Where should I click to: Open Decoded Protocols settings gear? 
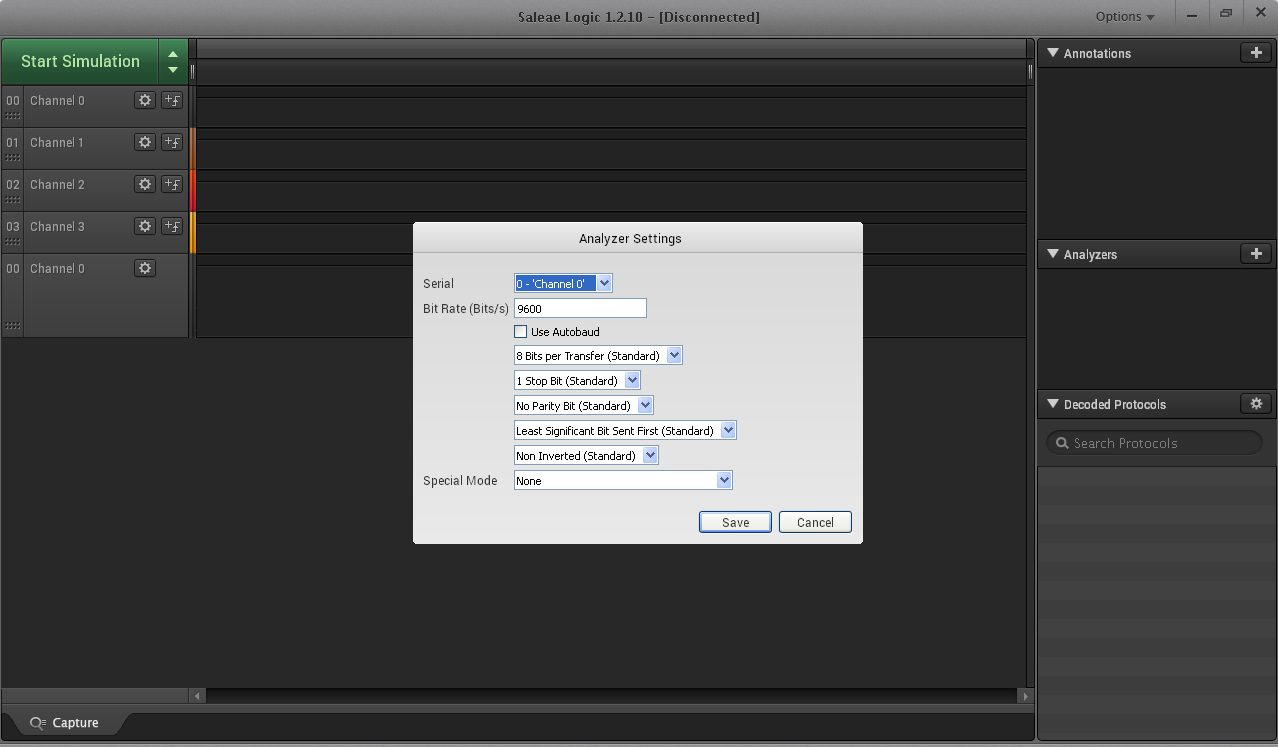click(x=1256, y=404)
